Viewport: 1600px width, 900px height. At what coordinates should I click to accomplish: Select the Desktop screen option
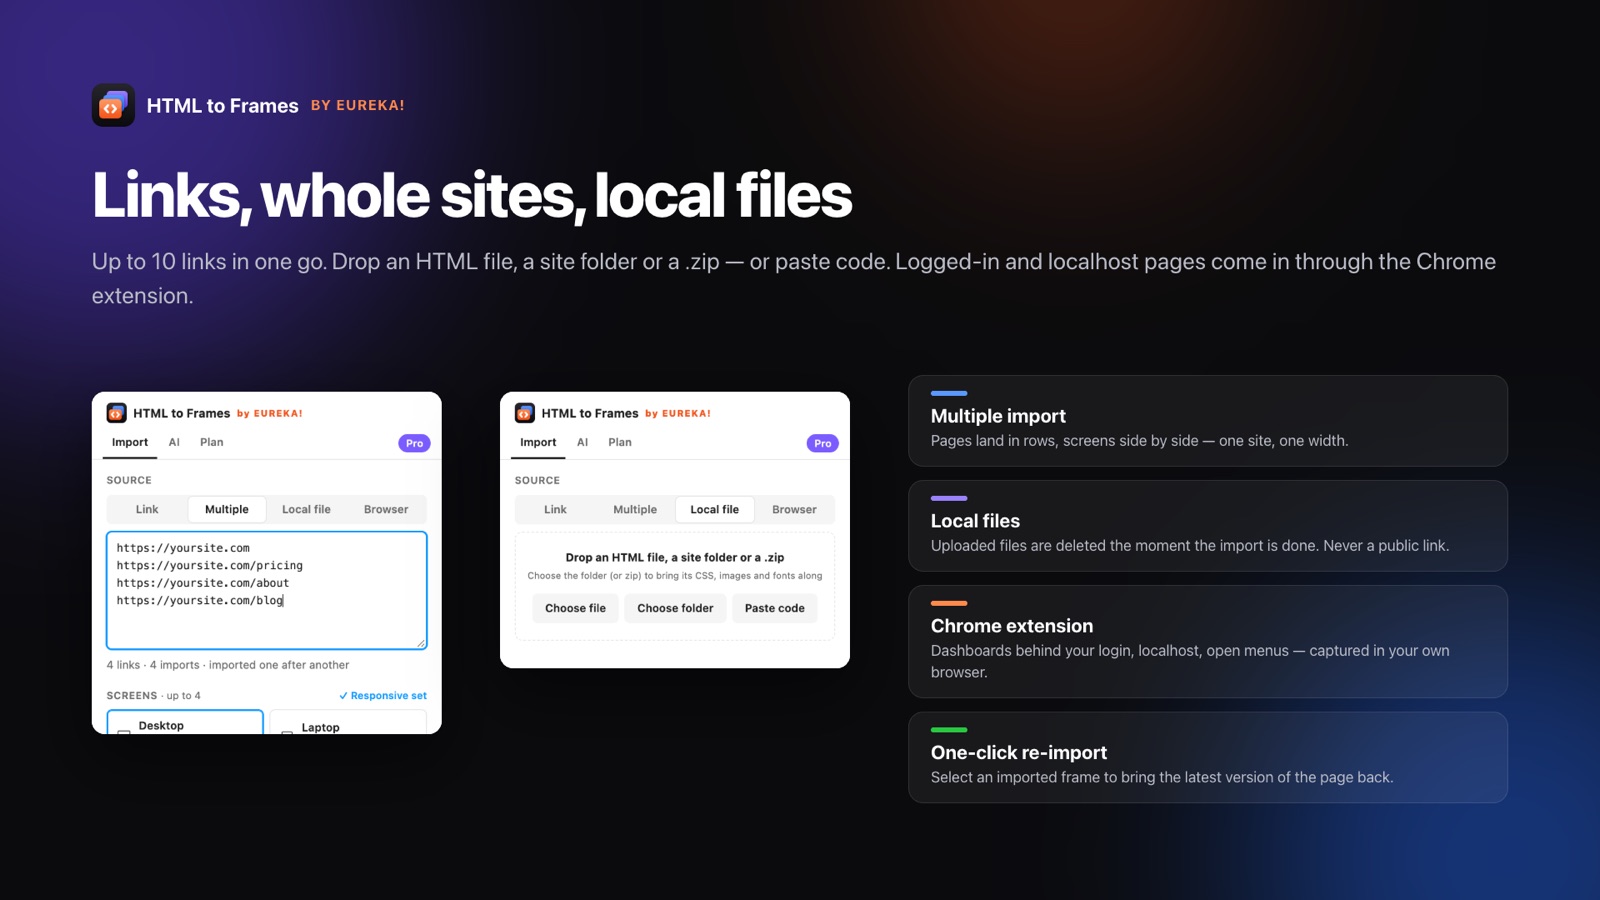[185, 723]
